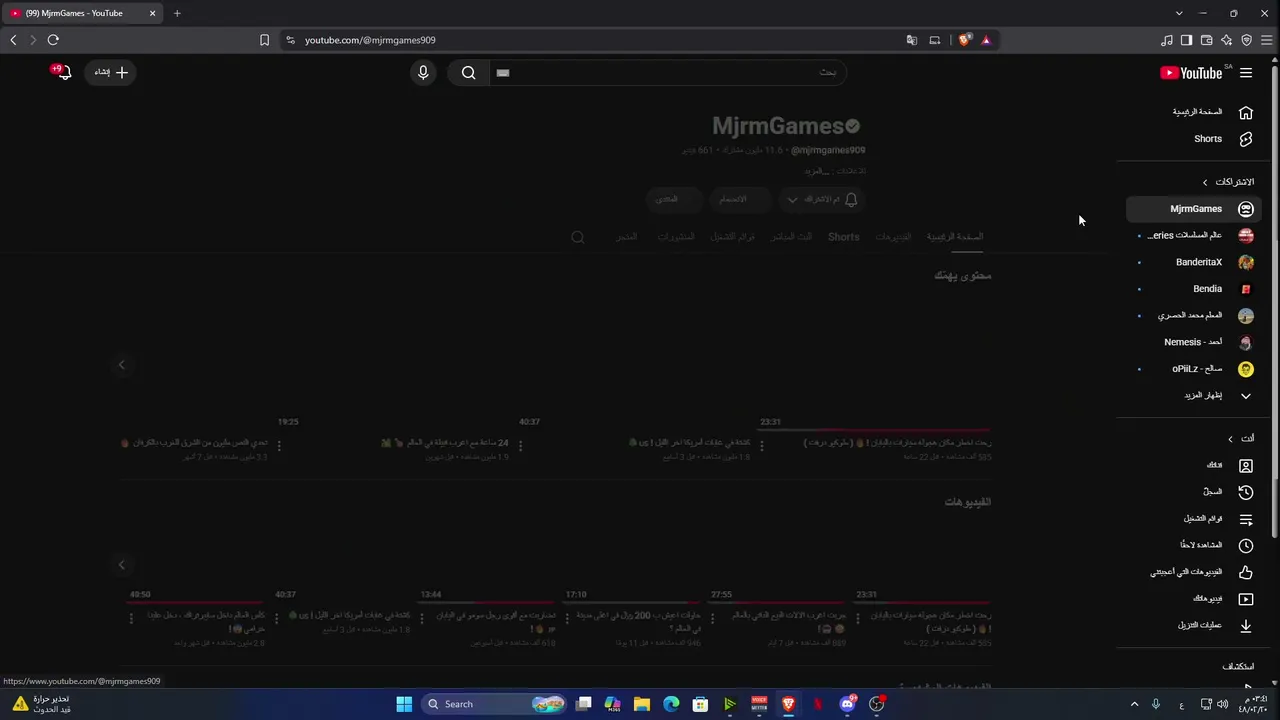Switch to the Live tab (البث المباشر)
This screenshot has height=720, width=1280.
point(792,237)
